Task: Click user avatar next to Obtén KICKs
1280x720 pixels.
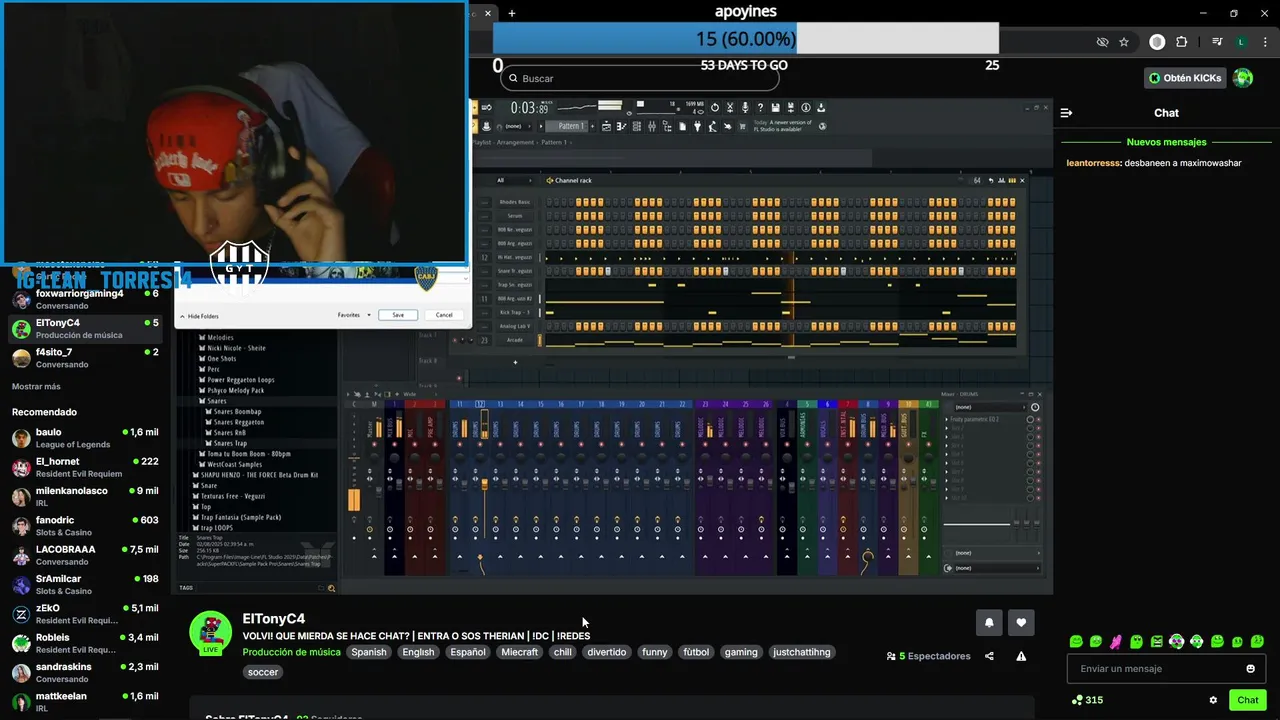Action: tap(1243, 78)
